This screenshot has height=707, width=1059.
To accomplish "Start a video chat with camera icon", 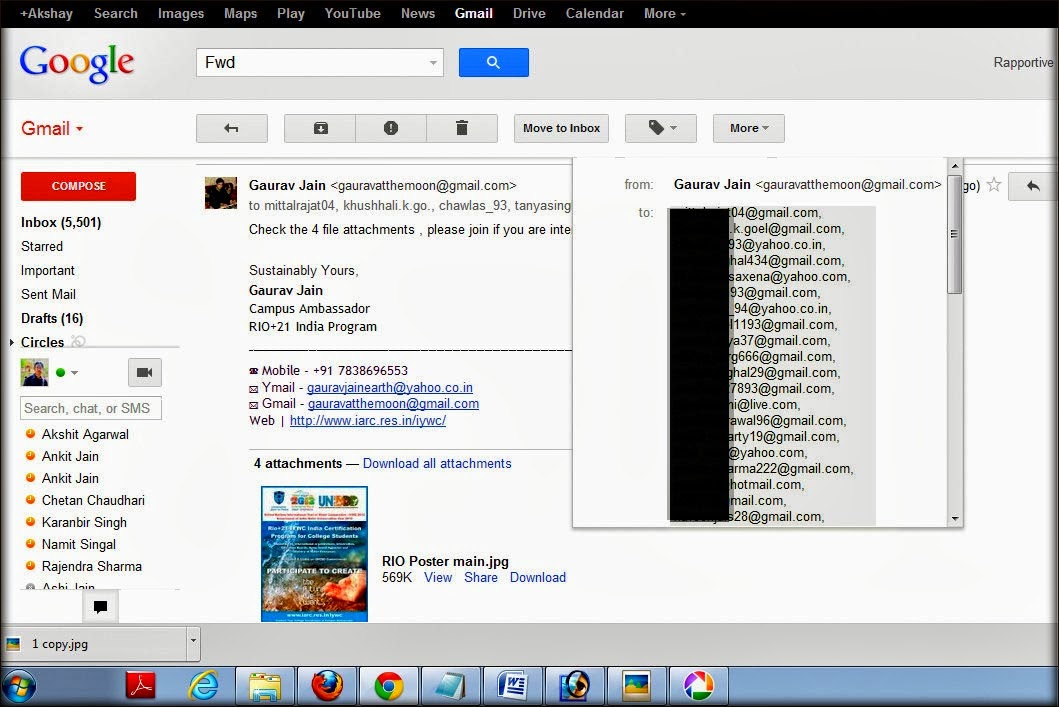I will (144, 372).
